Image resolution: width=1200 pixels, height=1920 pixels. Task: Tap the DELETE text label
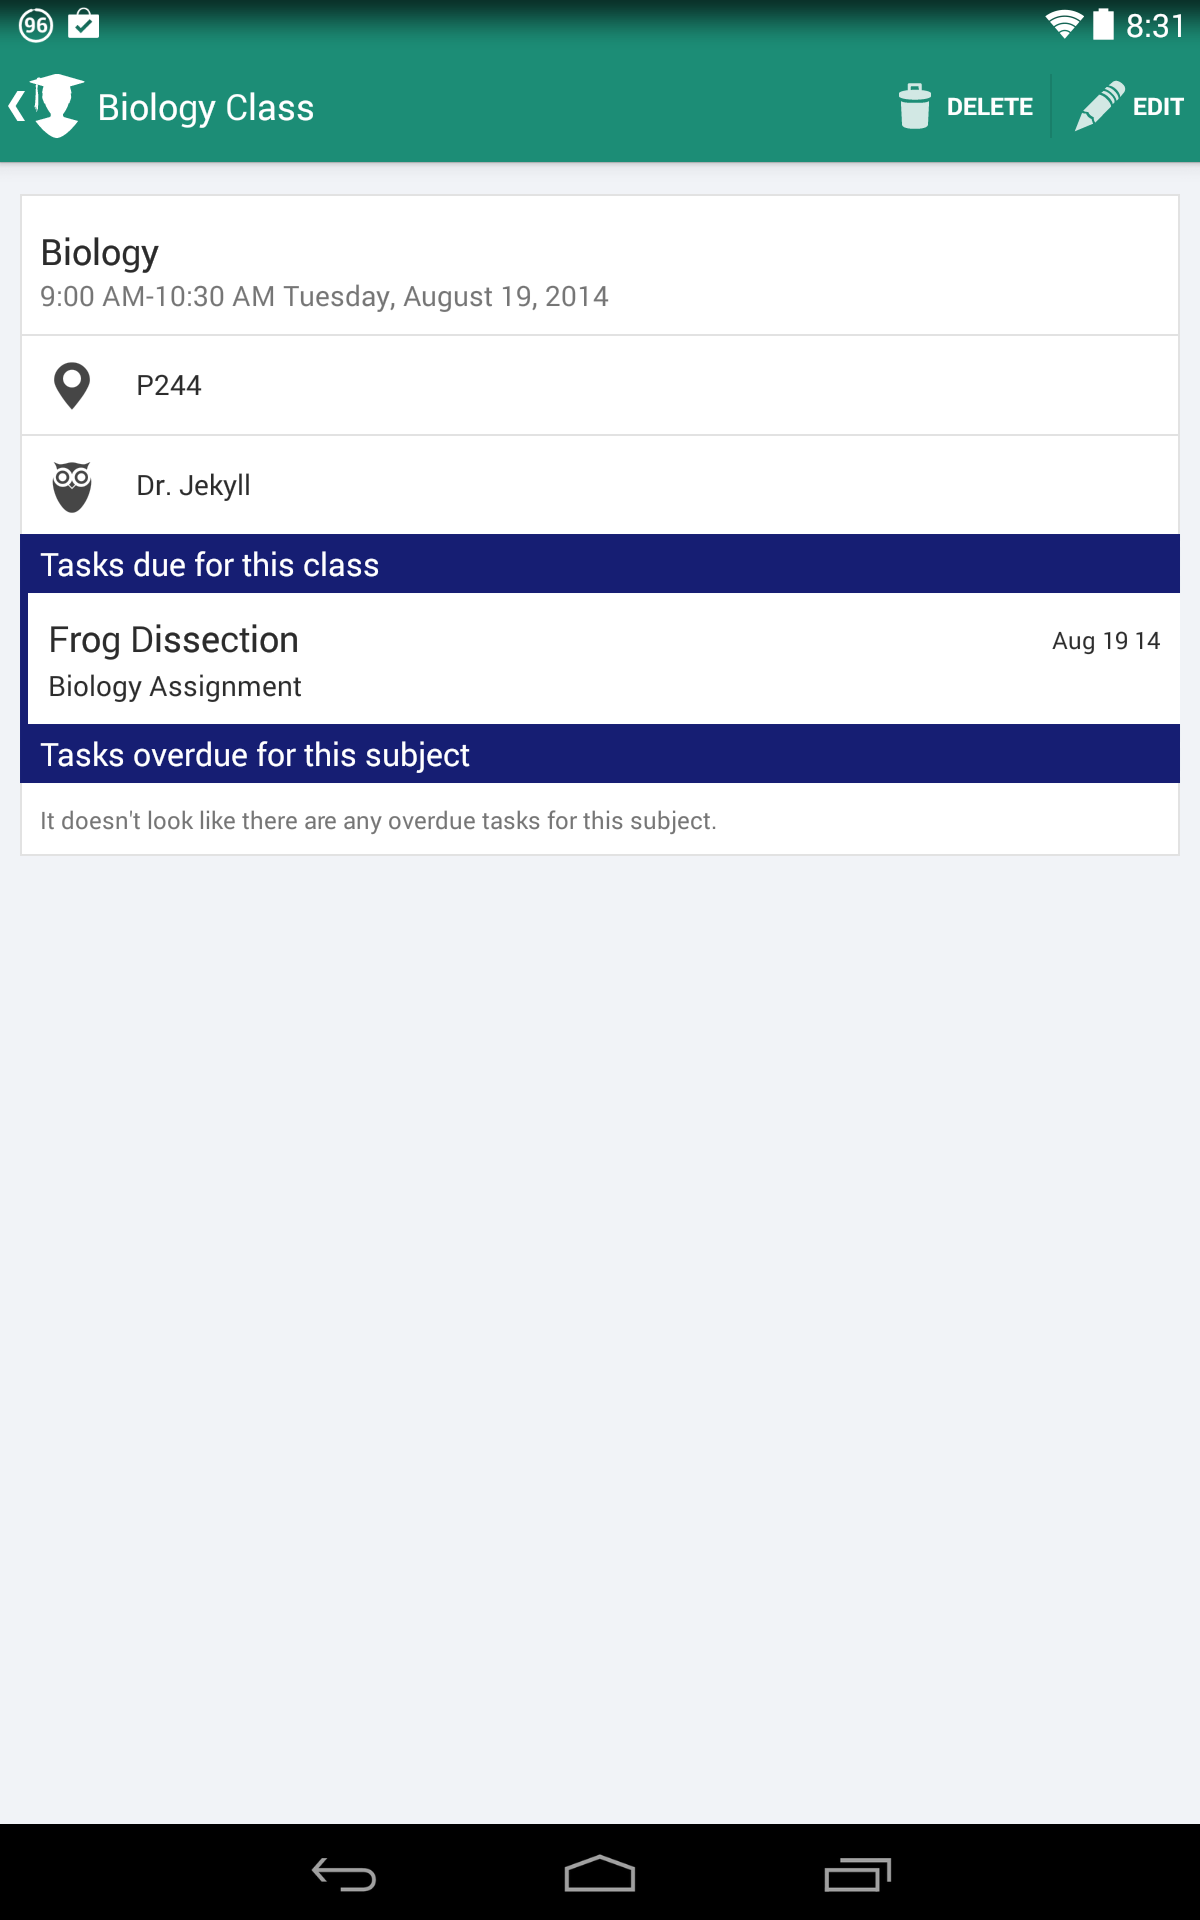(x=990, y=107)
